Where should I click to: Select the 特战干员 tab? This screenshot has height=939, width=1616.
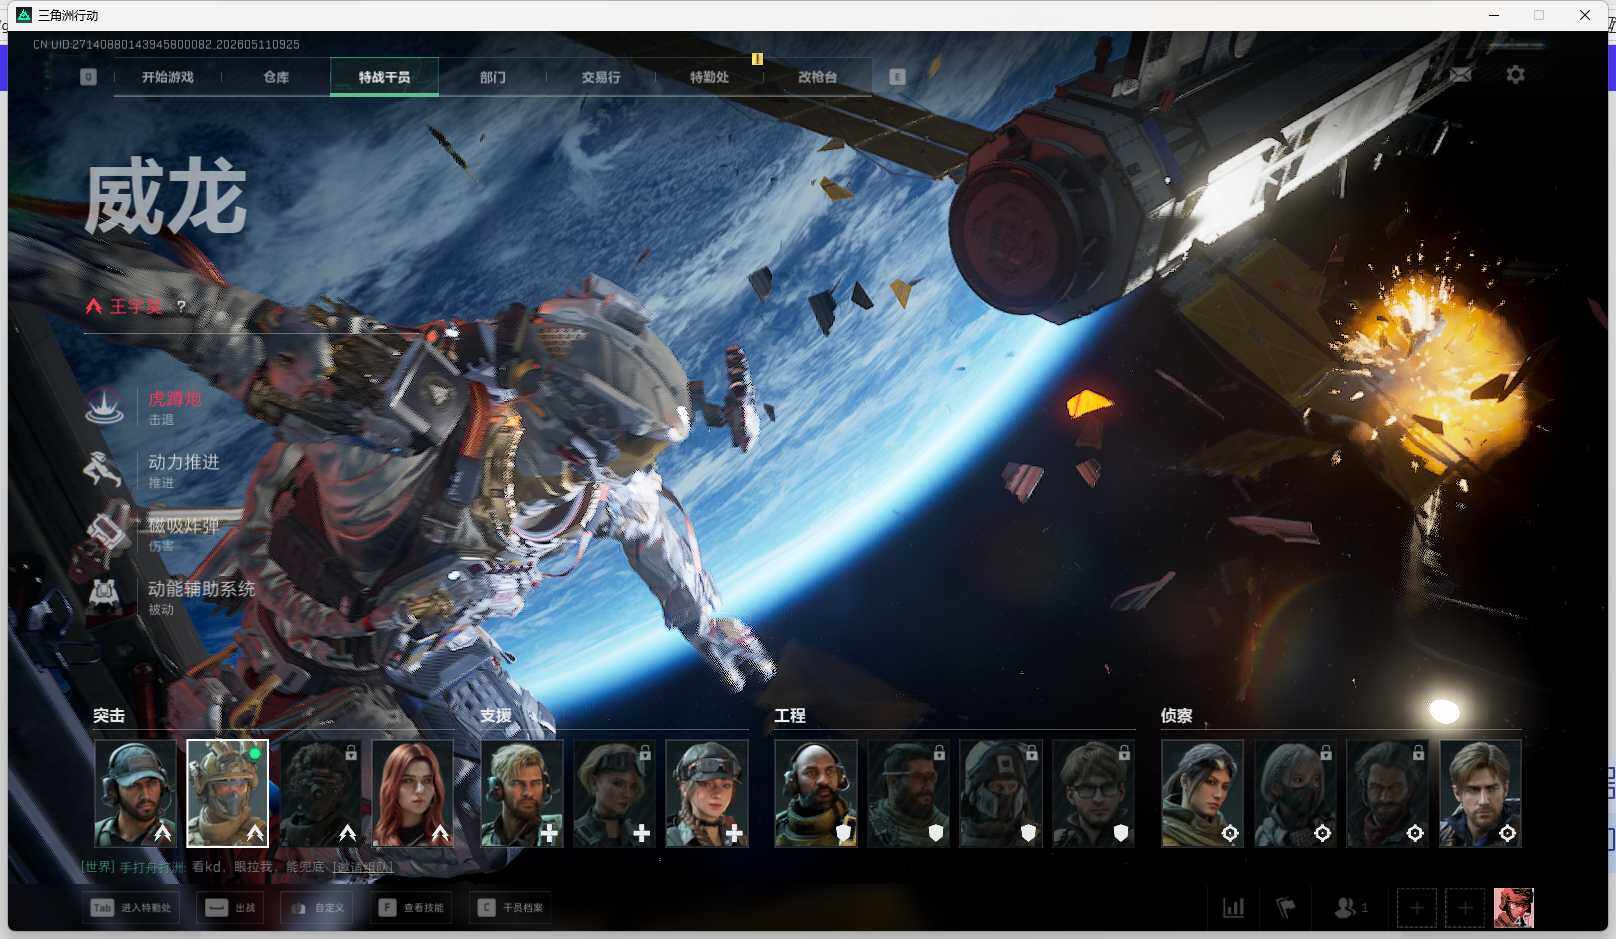(x=384, y=77)
